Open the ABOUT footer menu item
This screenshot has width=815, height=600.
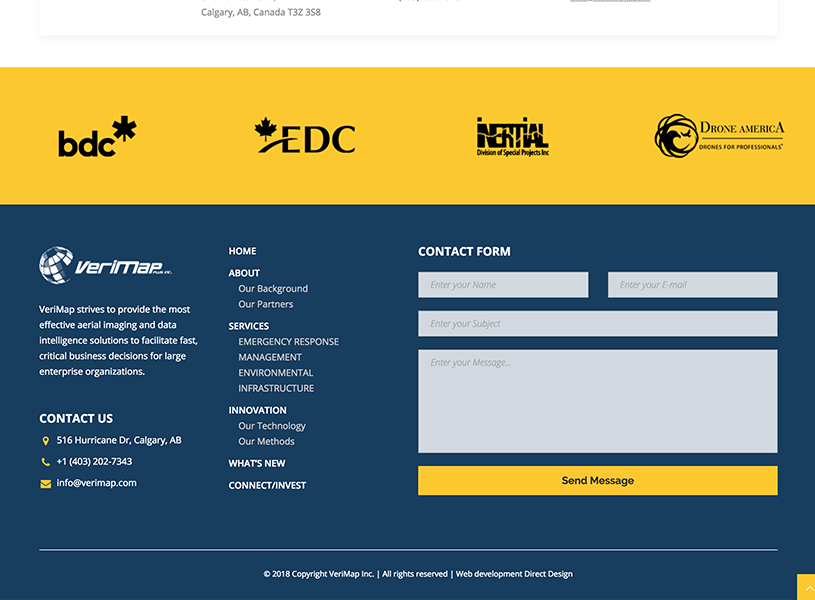click(244, 273)
